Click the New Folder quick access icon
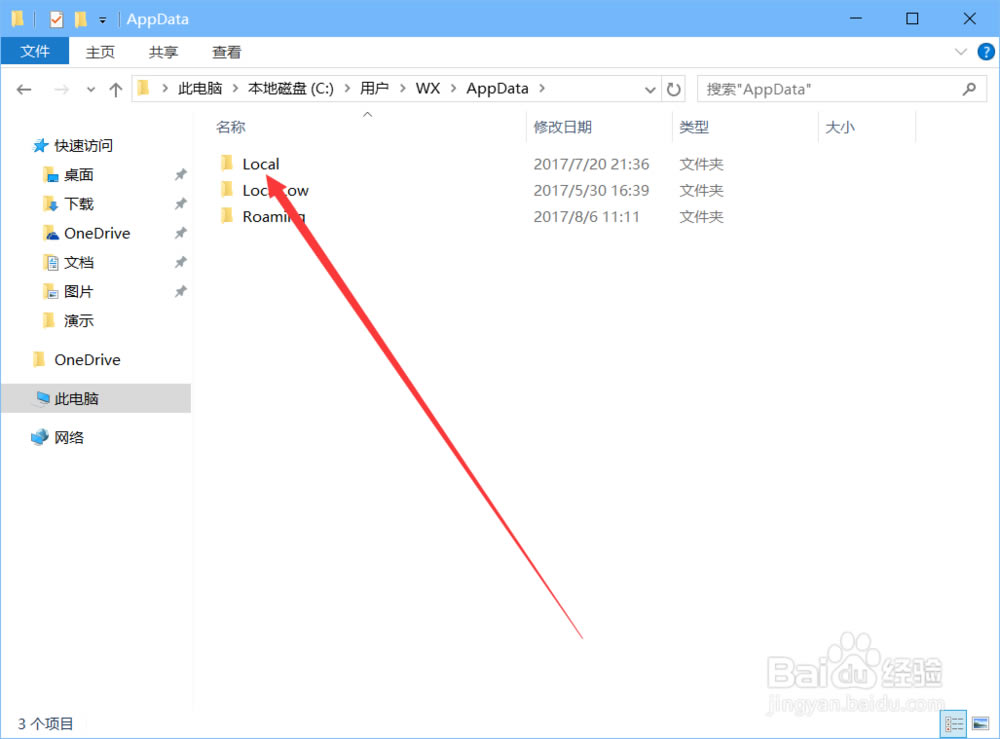 point(80,19)
